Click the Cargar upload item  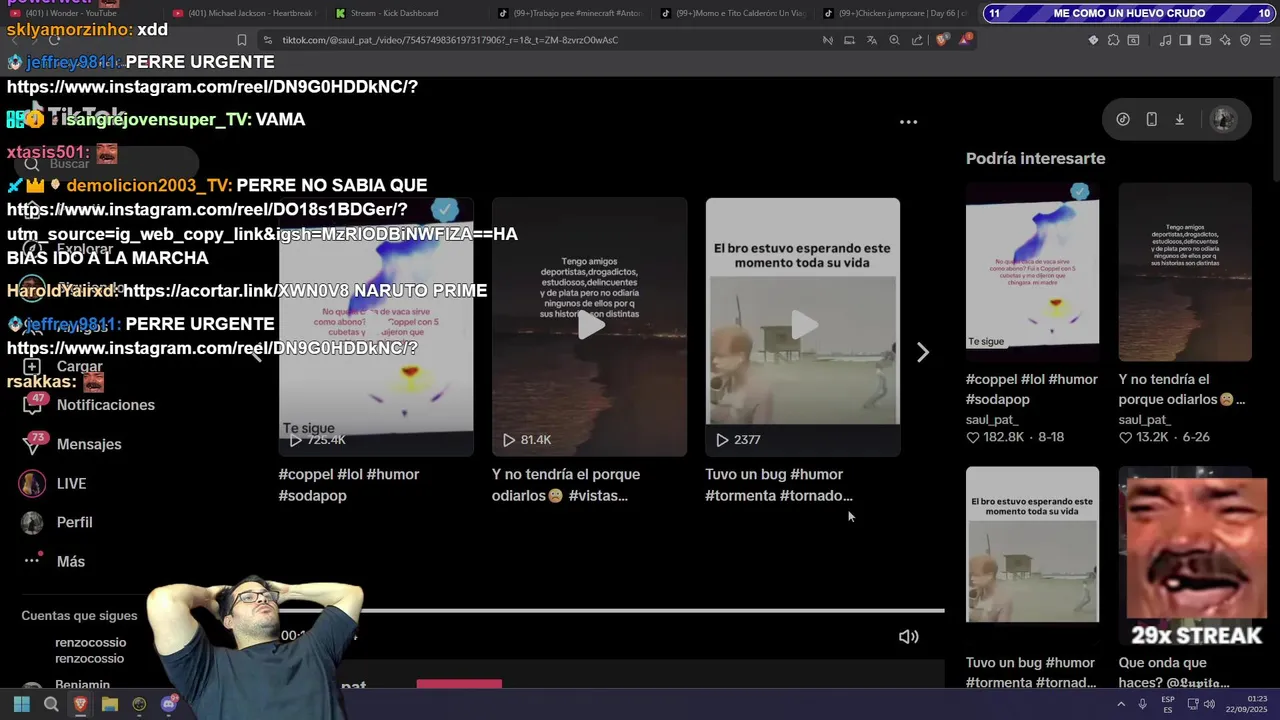click(x=62, y=366)
